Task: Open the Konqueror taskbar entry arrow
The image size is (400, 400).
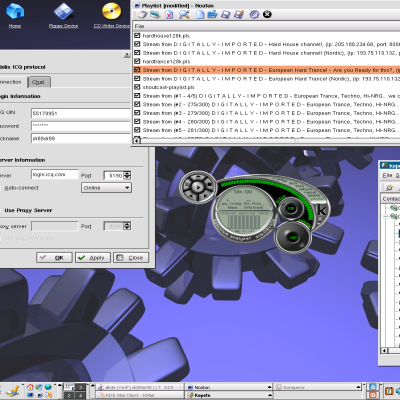Action: (358, 387)
